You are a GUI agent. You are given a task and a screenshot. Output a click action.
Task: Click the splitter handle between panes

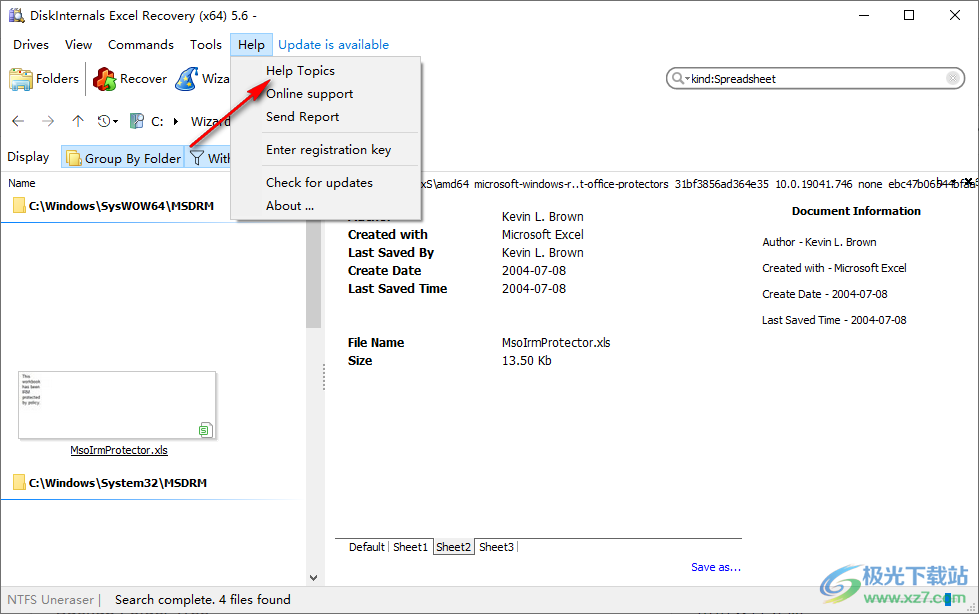coord(323,377)
